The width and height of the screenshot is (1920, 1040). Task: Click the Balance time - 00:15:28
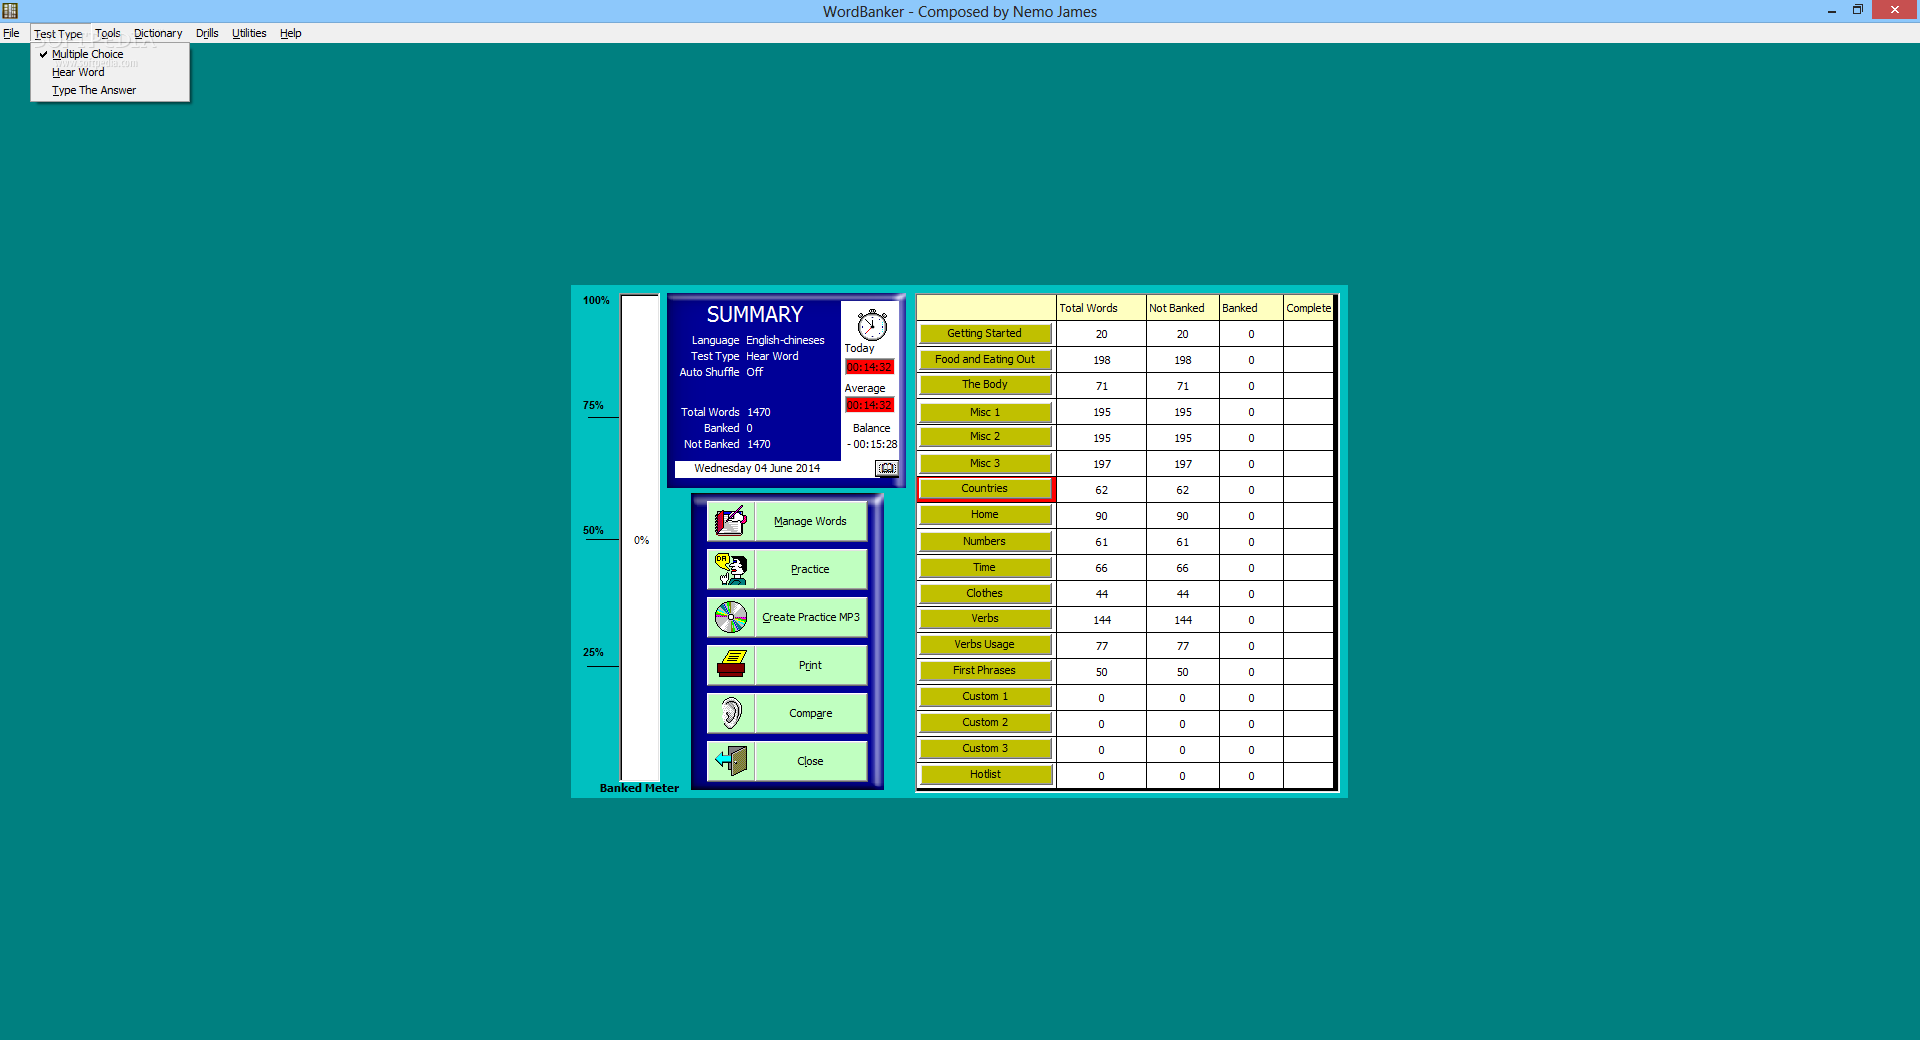coord(872,444)
